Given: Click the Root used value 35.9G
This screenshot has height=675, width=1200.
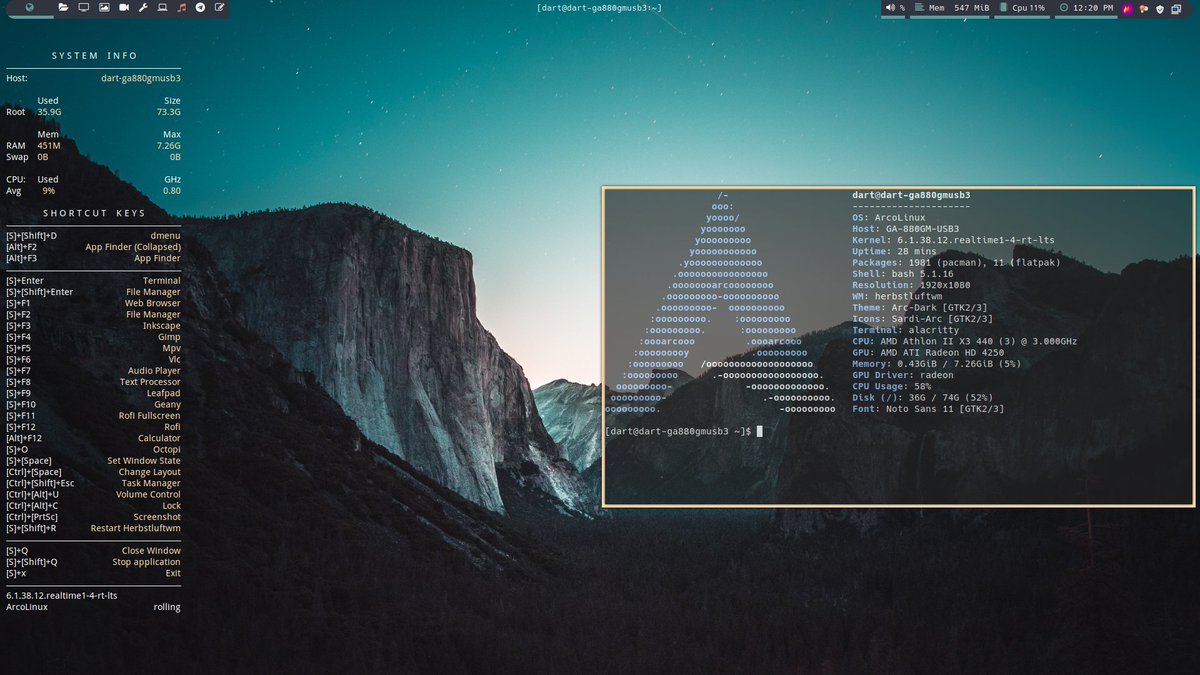Looking at the screenshot, I should click(x=49, y=112).
